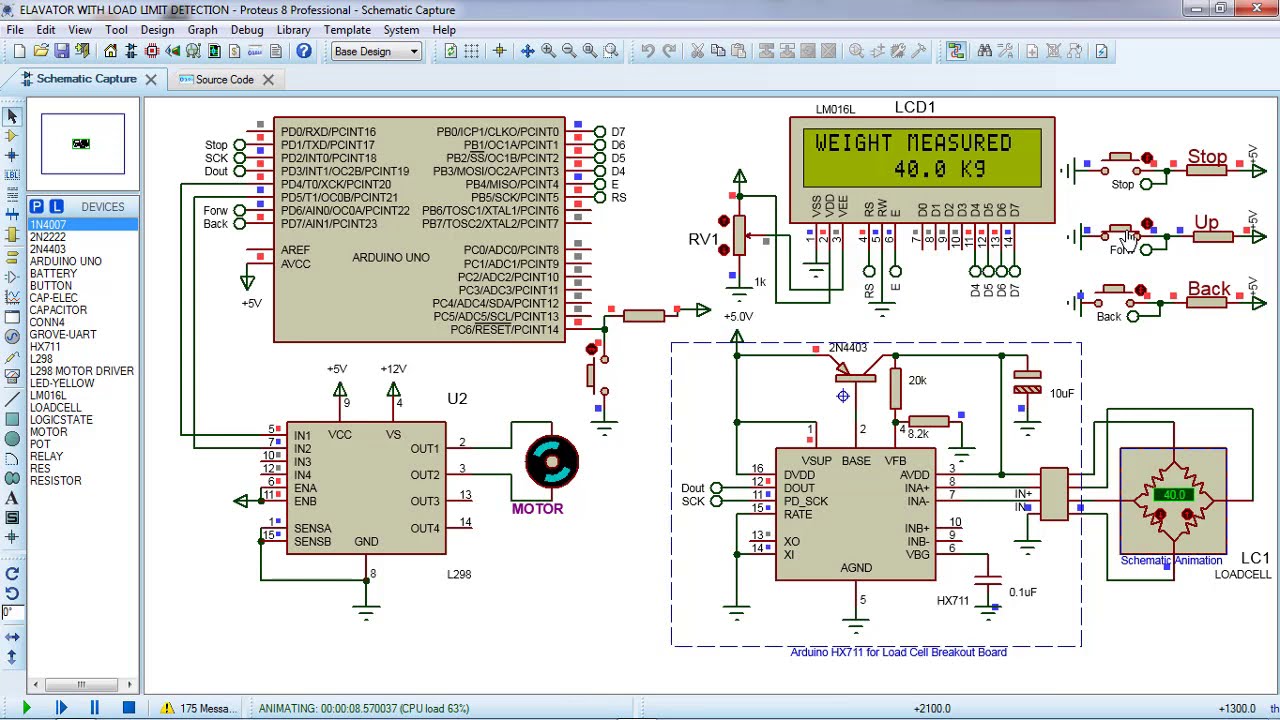Image resolution: width=1280 pixels, height=720 pixels.
Task: Open the Library menu
Action: [x=294, y=30]
